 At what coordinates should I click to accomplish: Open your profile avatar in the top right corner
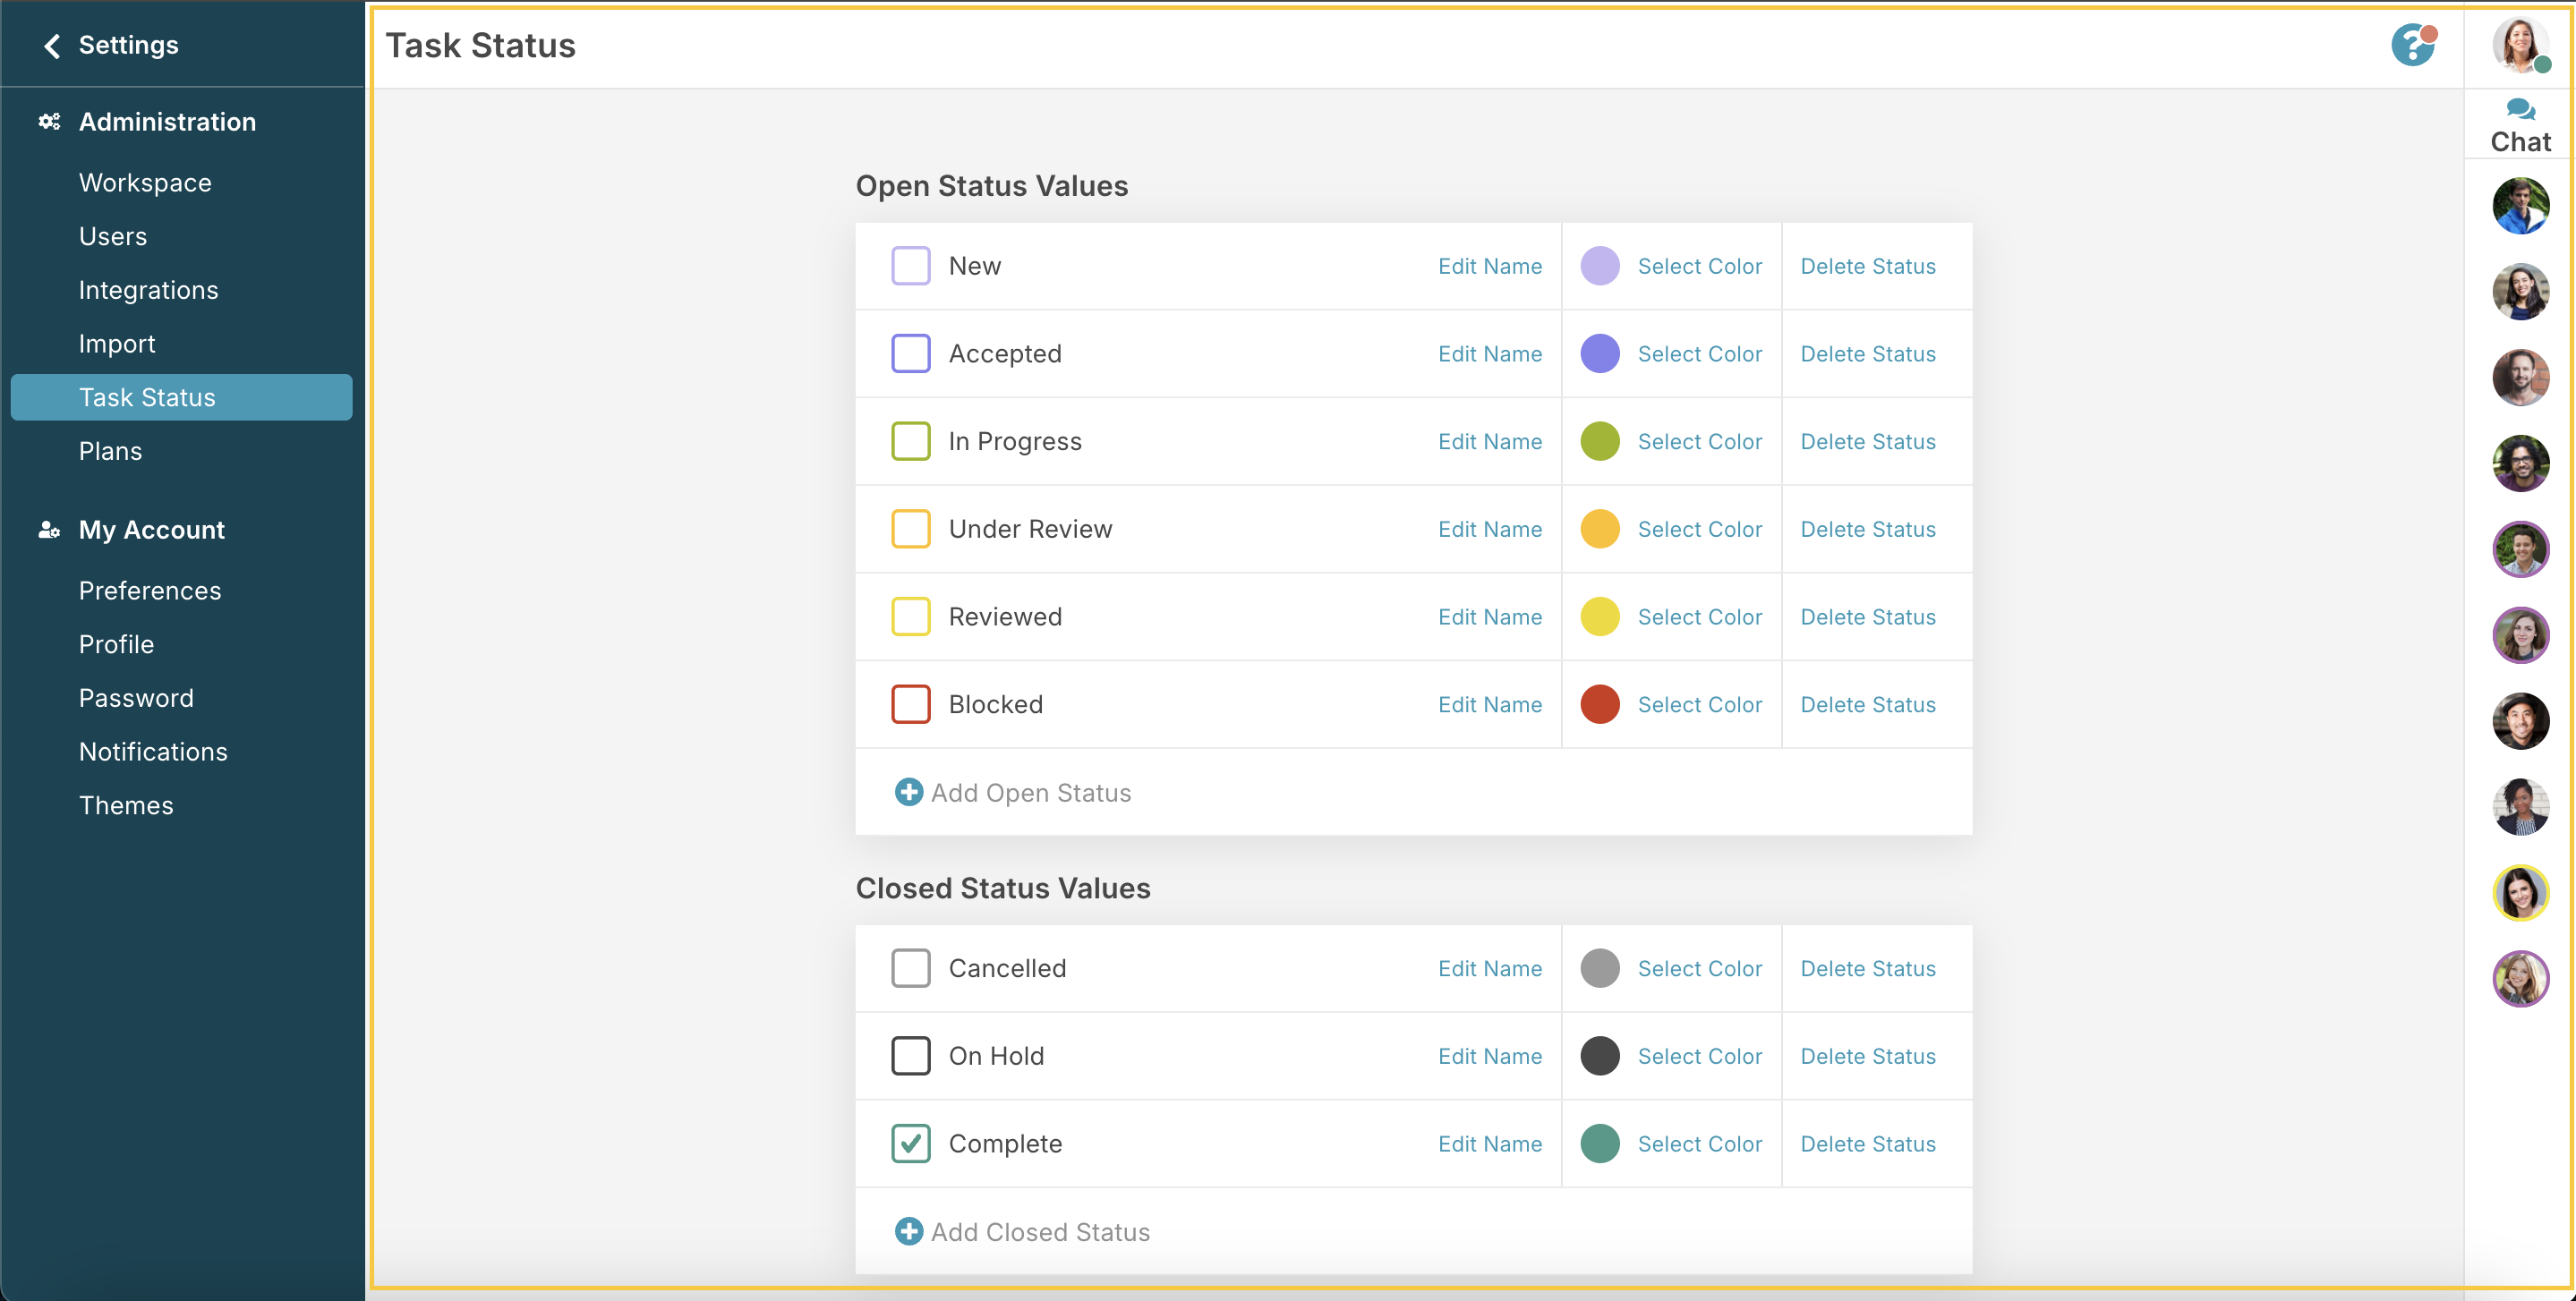2521,45
